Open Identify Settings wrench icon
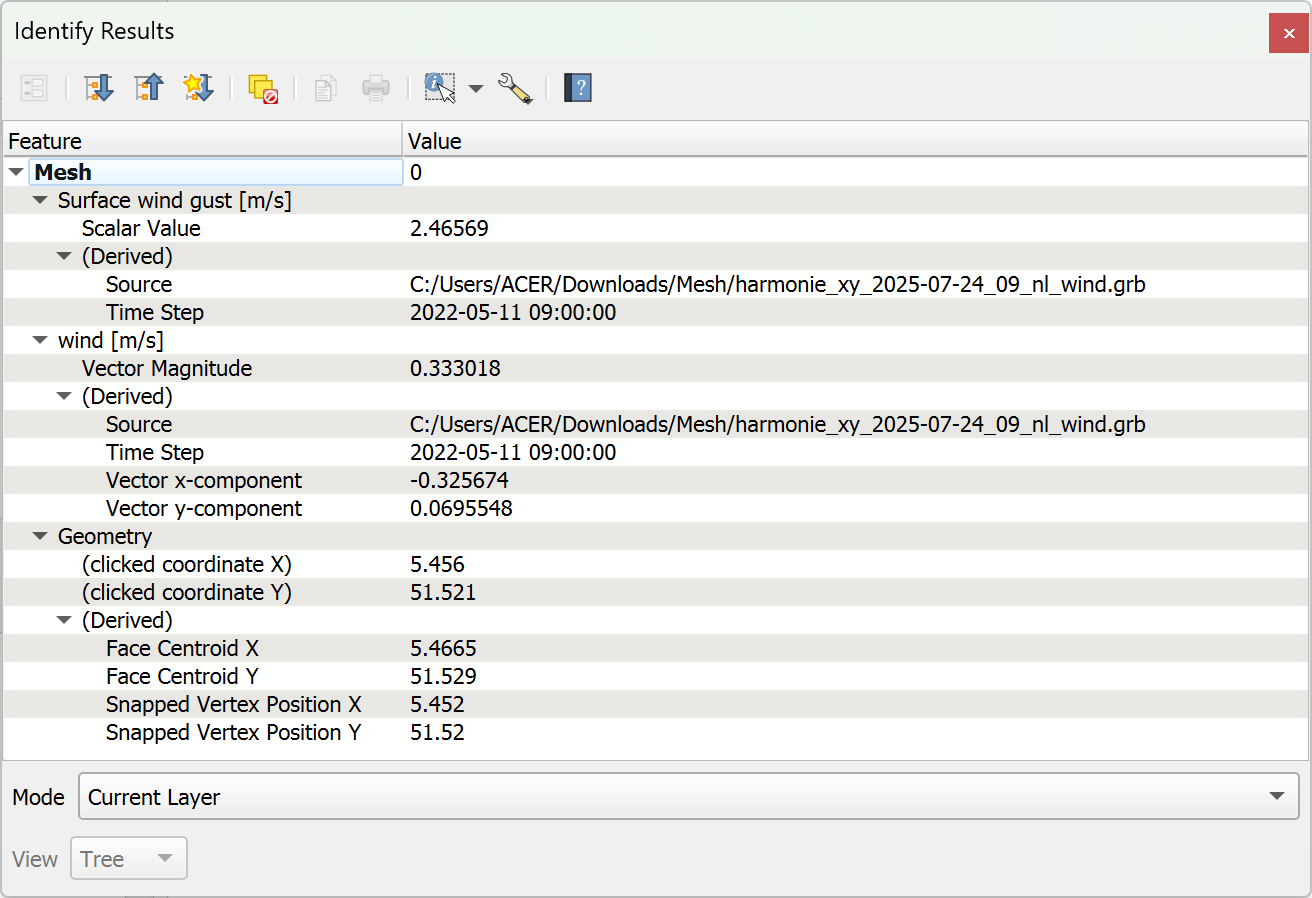This screenshot has width=1312, height=898. coord(515,88)
